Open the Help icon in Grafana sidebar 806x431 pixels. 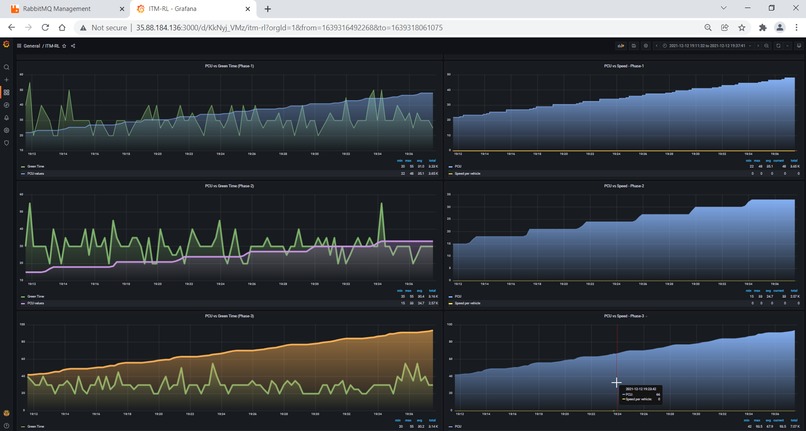click(x=6, y=425)
